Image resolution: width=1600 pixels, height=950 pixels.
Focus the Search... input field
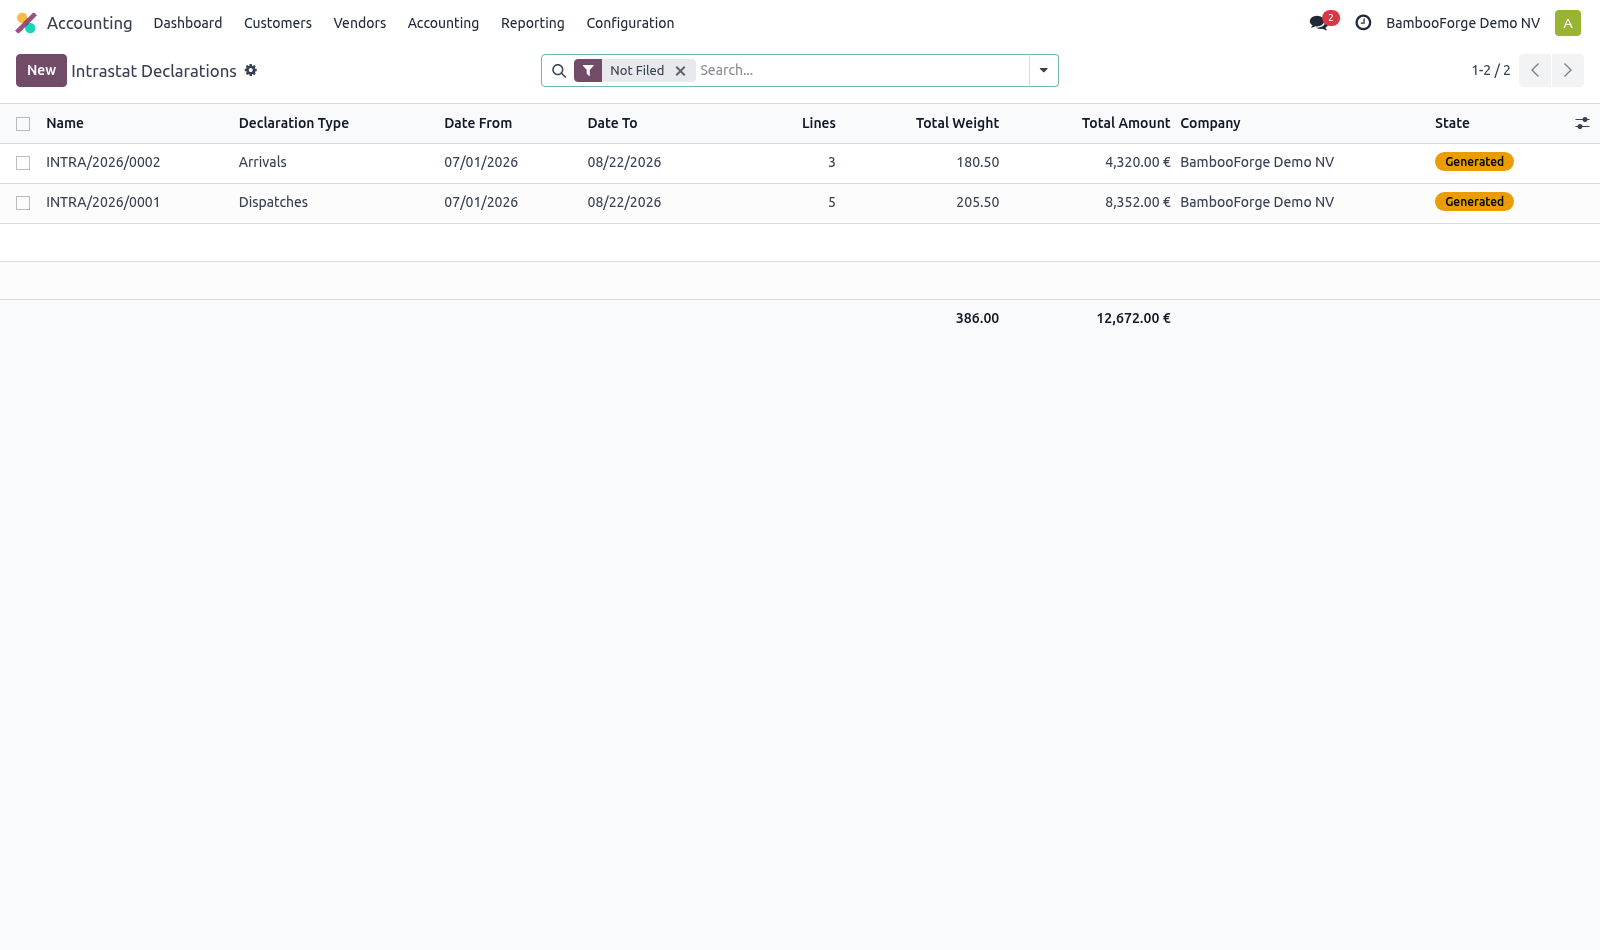[x=860, y=70]
